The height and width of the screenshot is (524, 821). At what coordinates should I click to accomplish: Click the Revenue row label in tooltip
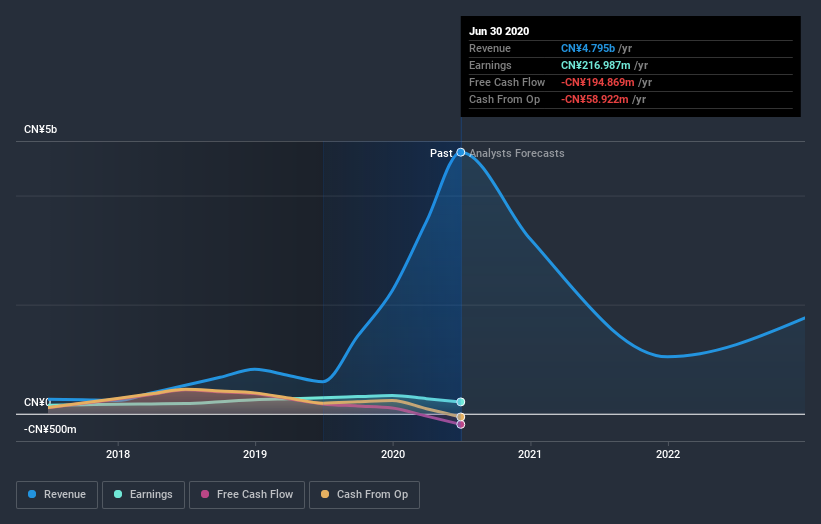click(490, 48)
